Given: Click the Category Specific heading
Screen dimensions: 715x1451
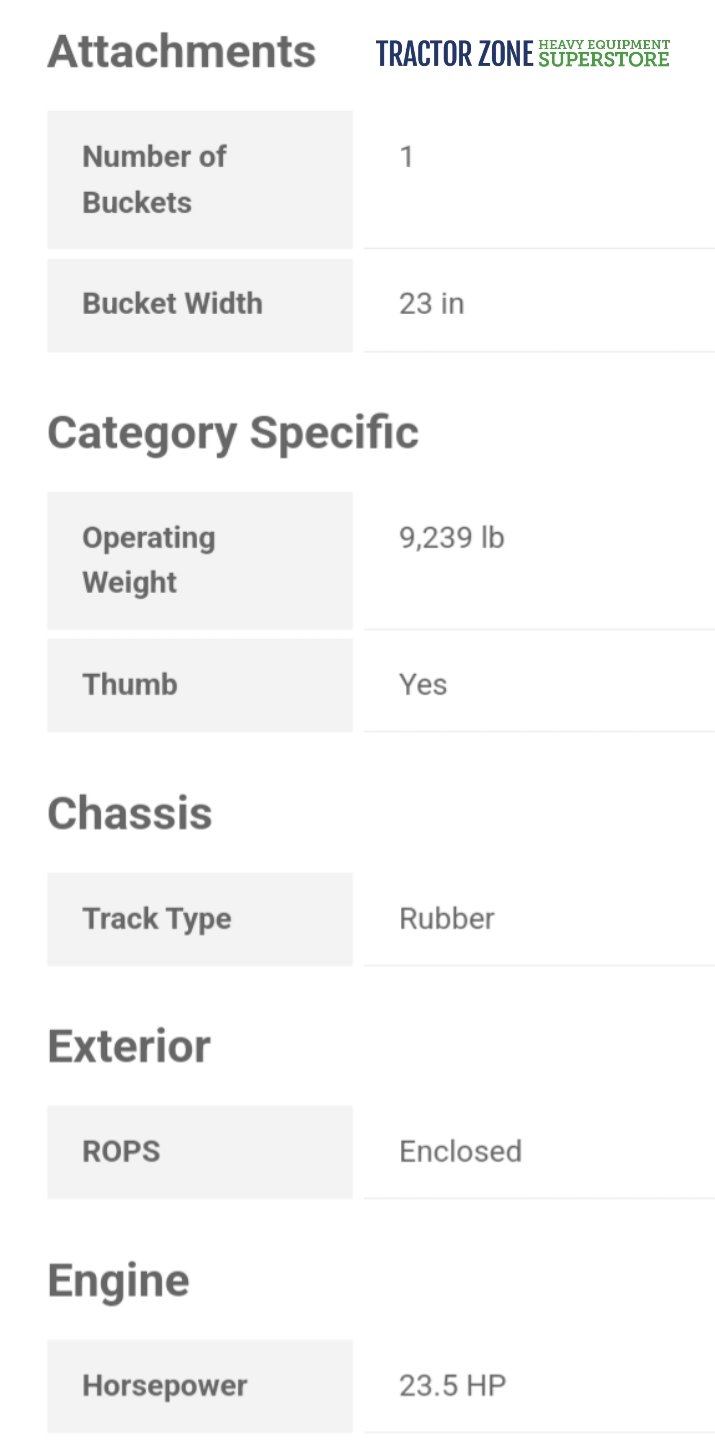Looking at the screenshot, I should coord(233,433).
